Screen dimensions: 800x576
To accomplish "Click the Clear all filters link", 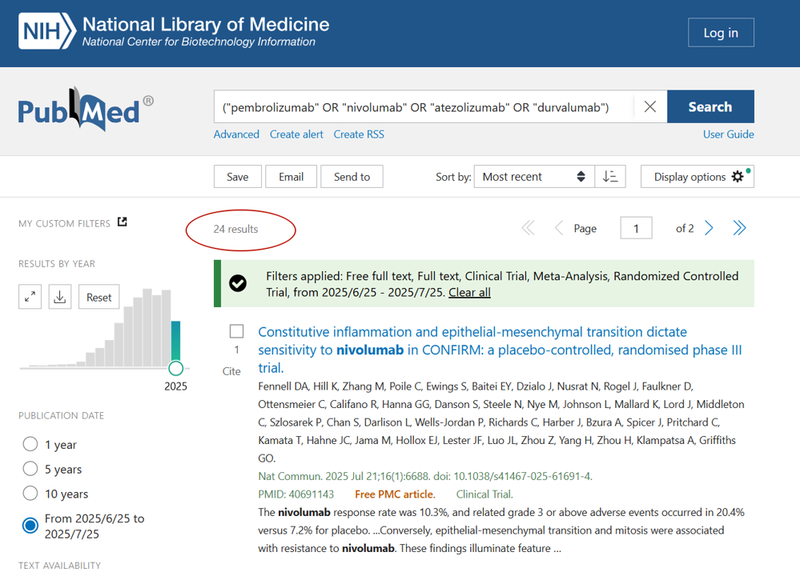I will pos(469,292).
